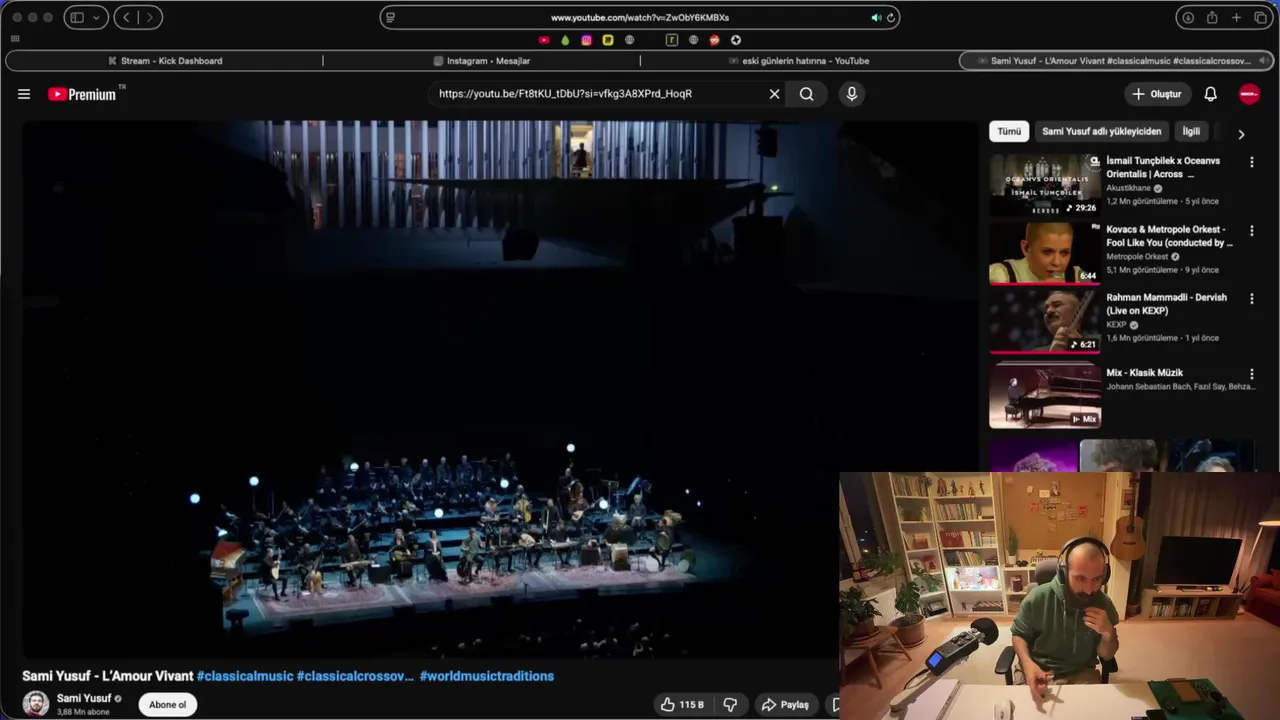Image resolution: width=1280 pixels, height=720 pixels.
Task: Open the Akustikhane channel name
Action: tap(1128, 188)
